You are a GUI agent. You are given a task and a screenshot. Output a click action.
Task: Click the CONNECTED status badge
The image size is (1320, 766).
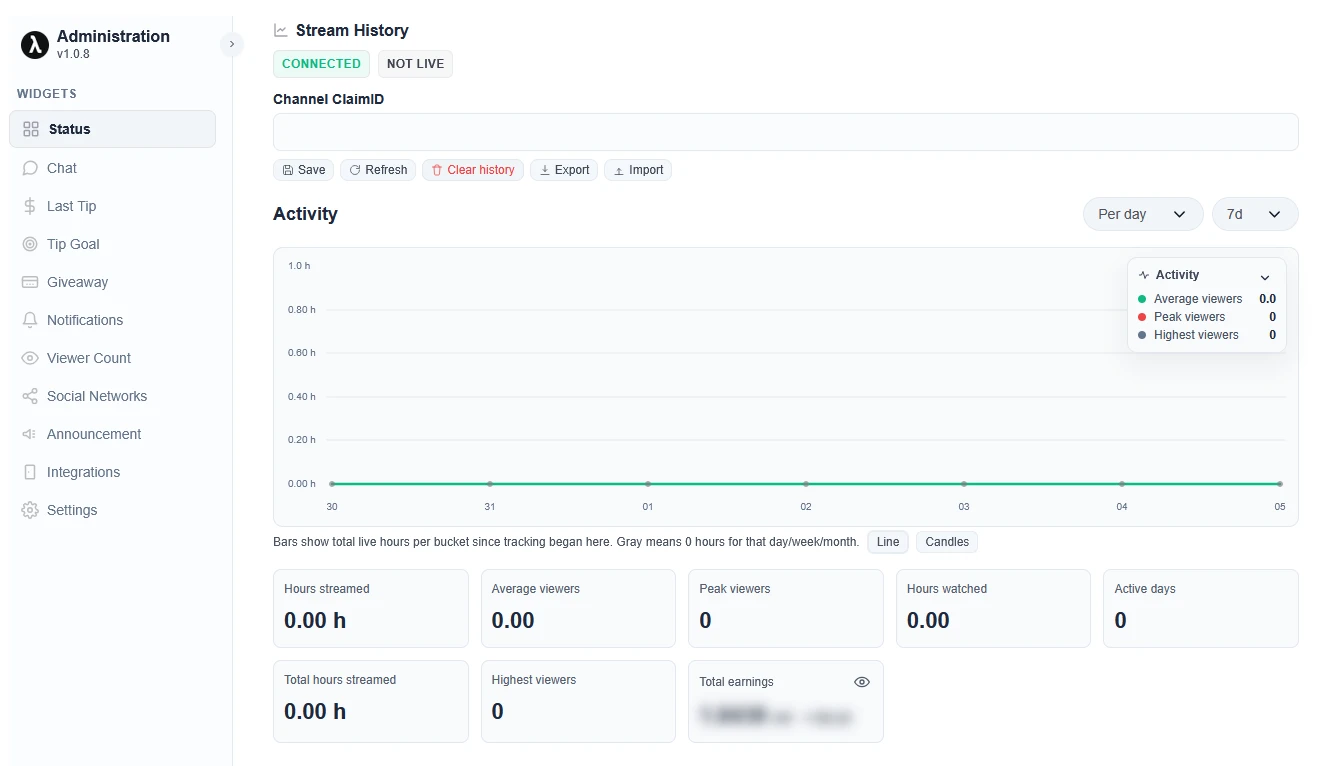(321, 64)
